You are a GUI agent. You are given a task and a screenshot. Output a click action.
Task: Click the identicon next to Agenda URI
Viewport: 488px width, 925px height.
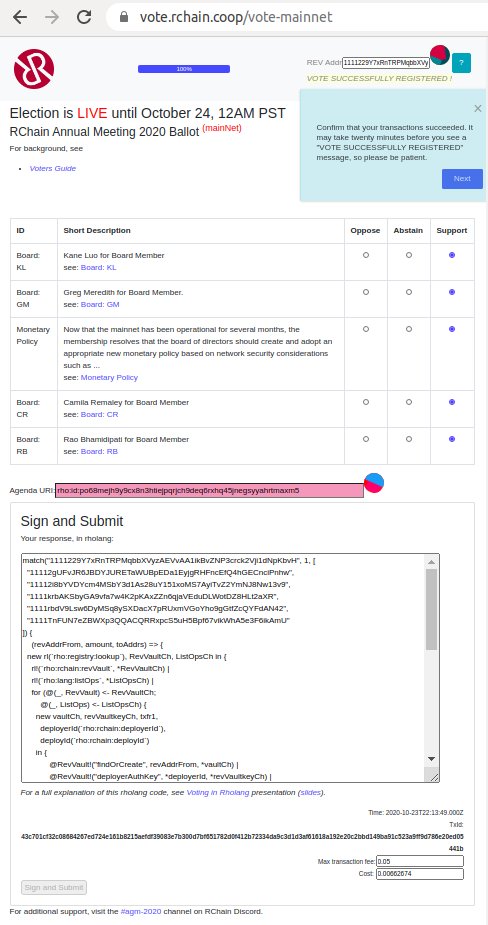click(x=374, y=483)
